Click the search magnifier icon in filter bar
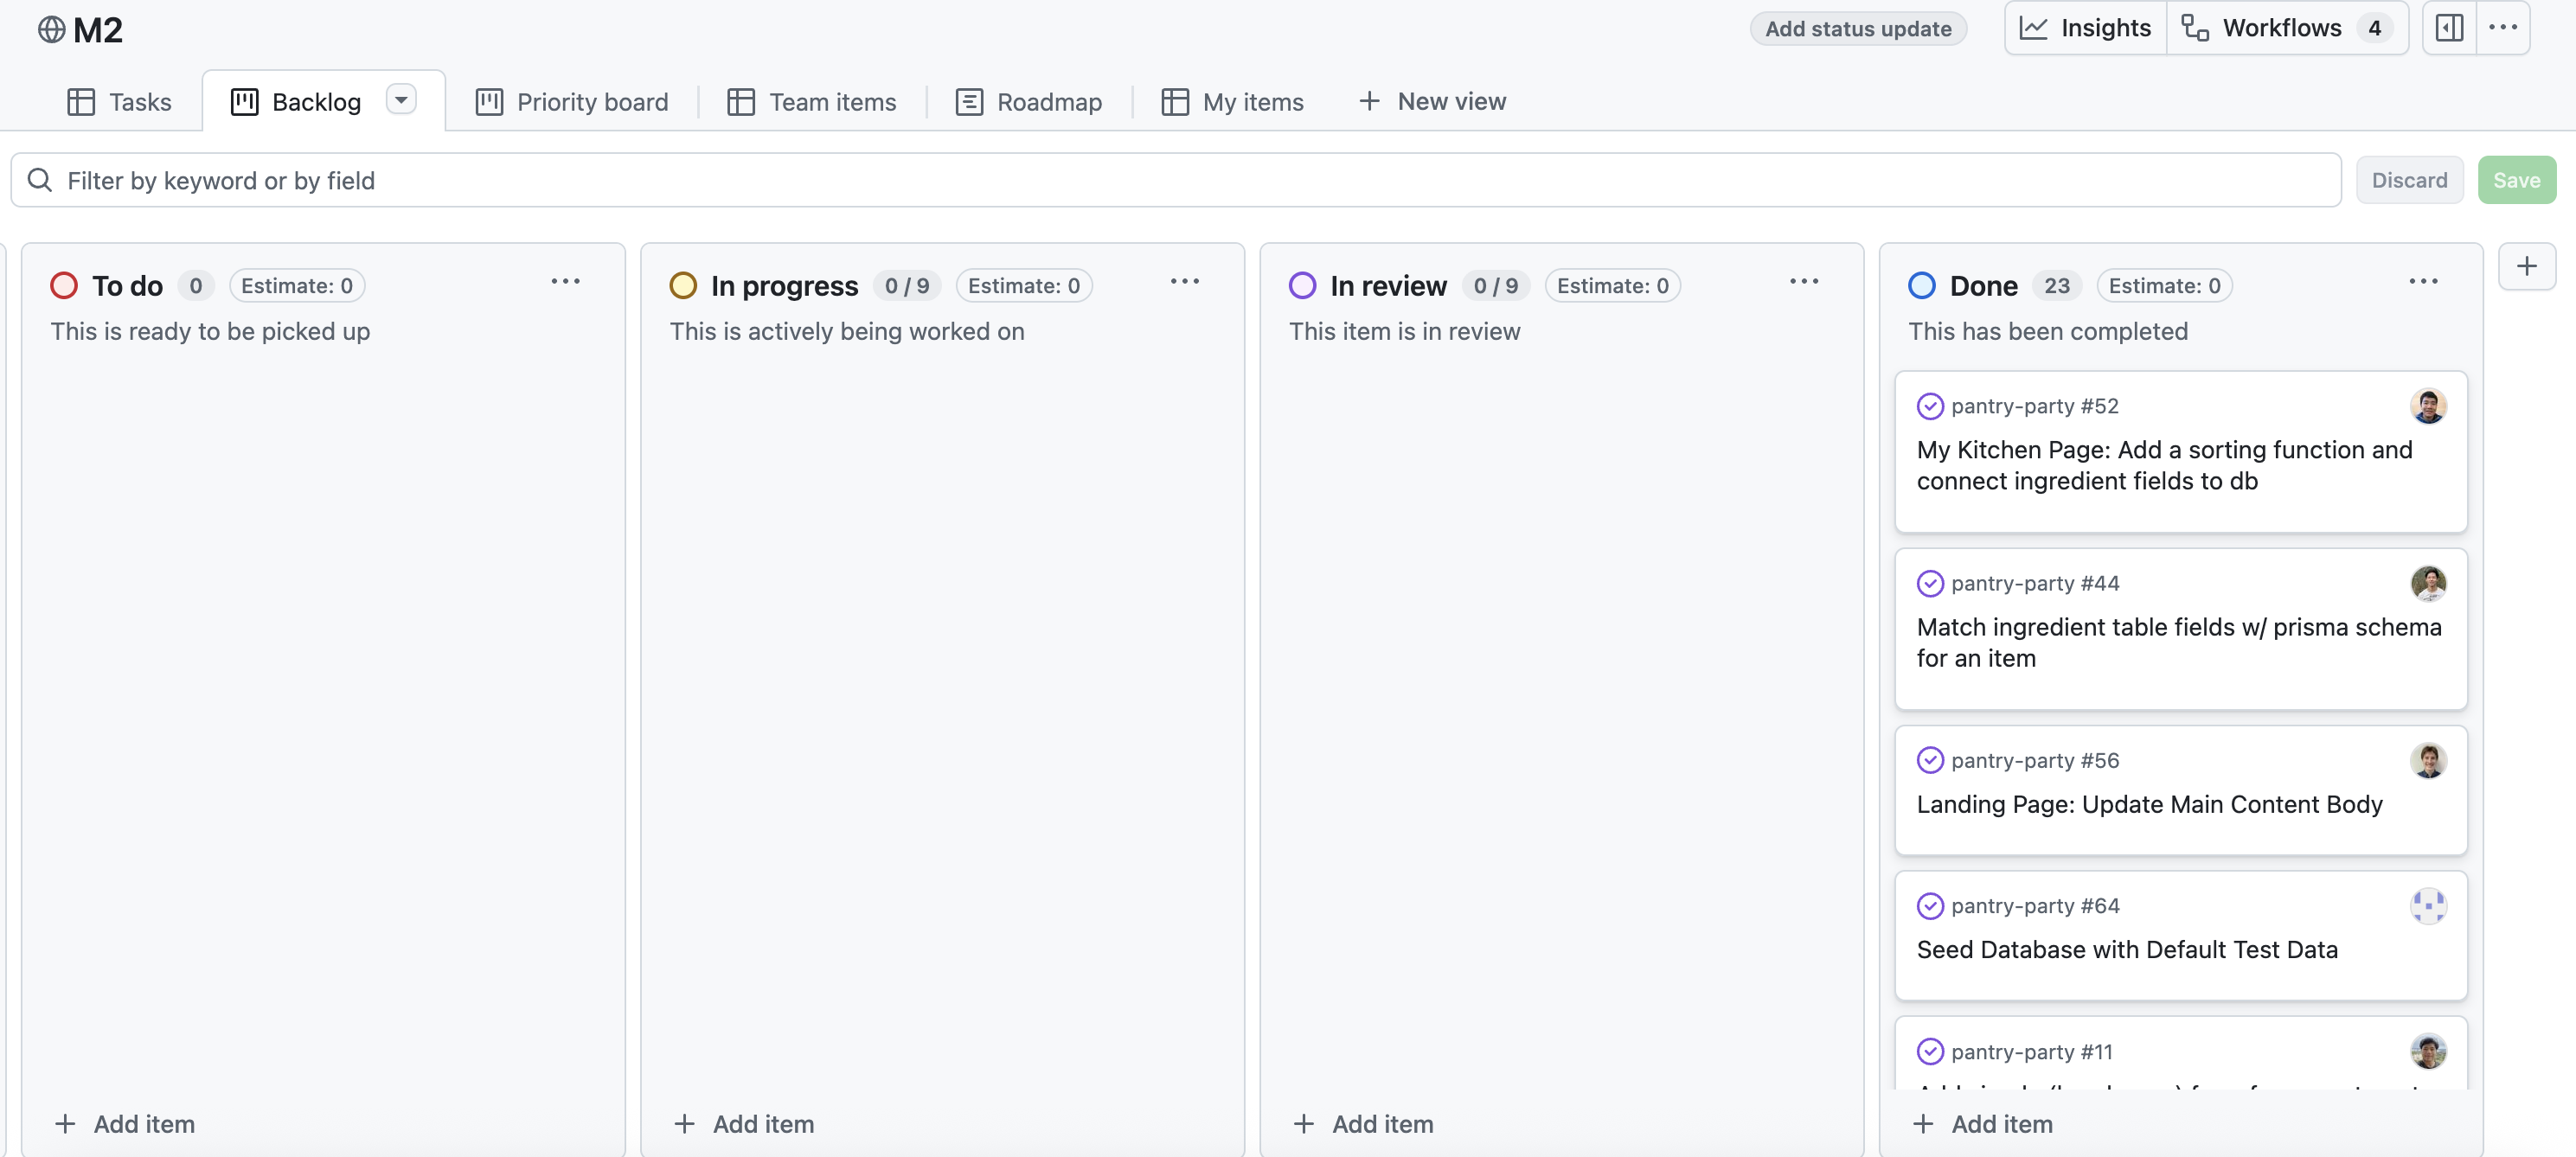The image size is (2576, 1157). click(x=40, y=180)
